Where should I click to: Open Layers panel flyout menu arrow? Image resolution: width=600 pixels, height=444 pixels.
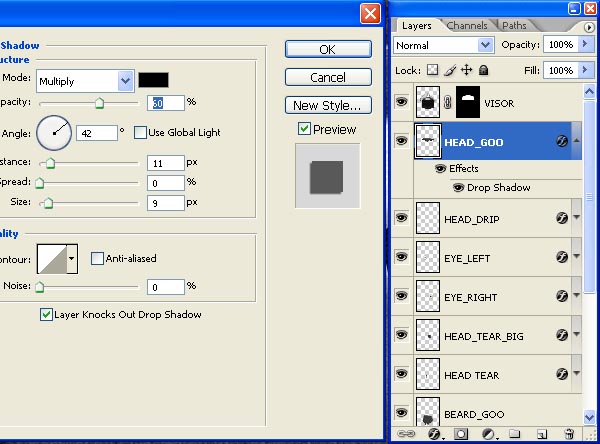(x=589, y=27)
